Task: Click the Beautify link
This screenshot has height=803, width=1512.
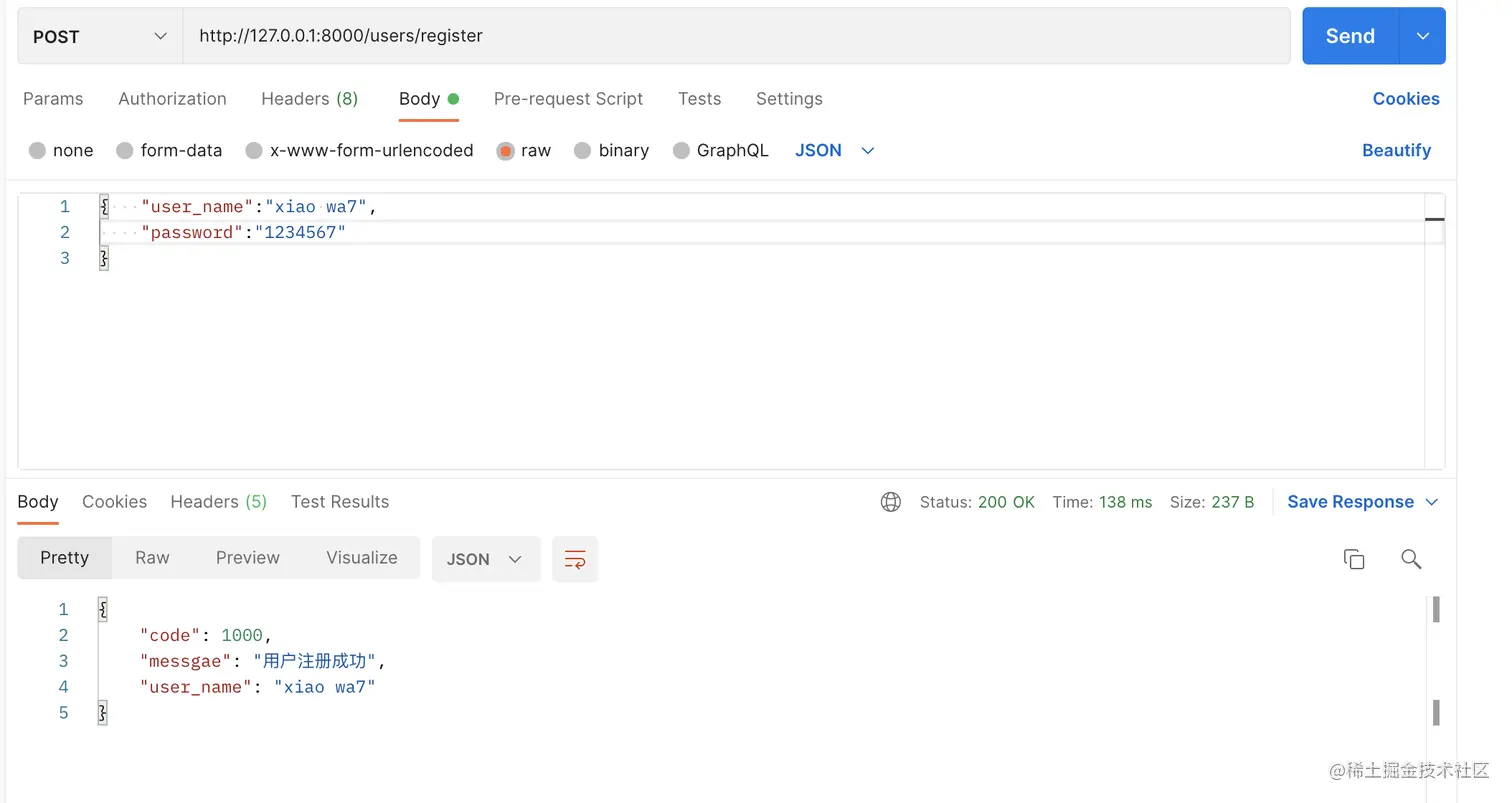Action: [x=1396, y=151]
